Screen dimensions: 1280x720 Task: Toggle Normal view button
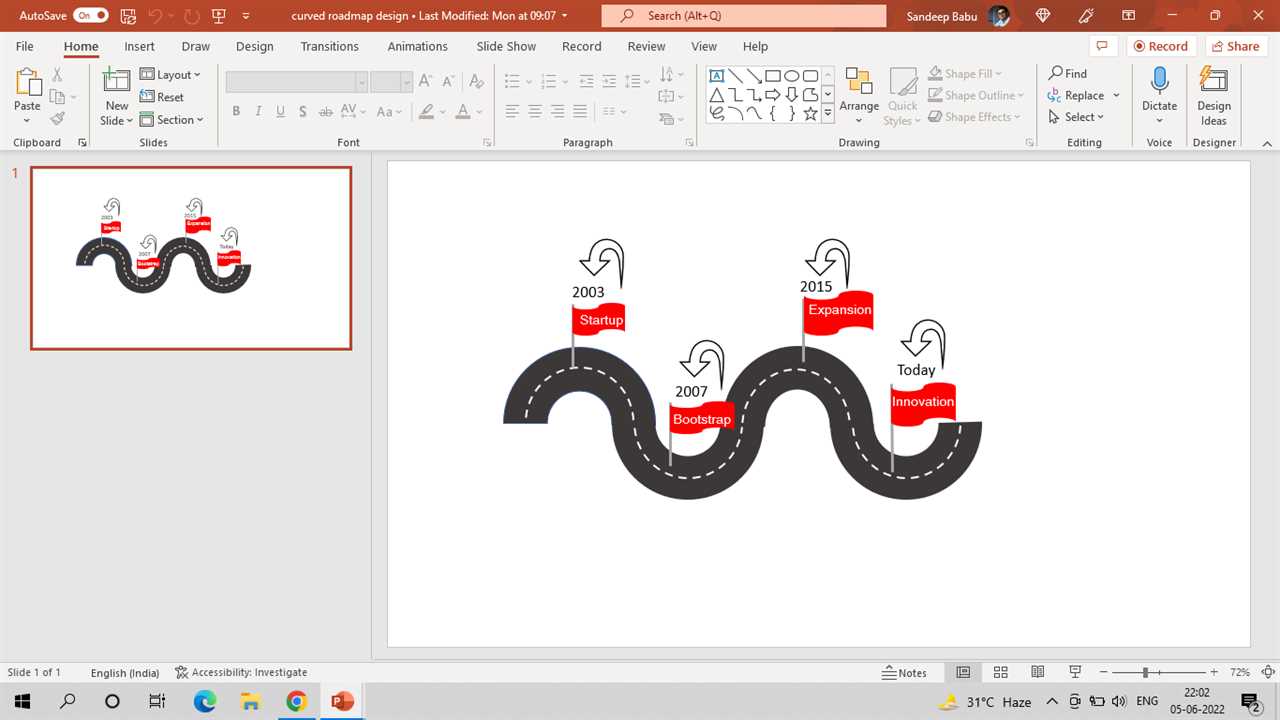[963, 673]
